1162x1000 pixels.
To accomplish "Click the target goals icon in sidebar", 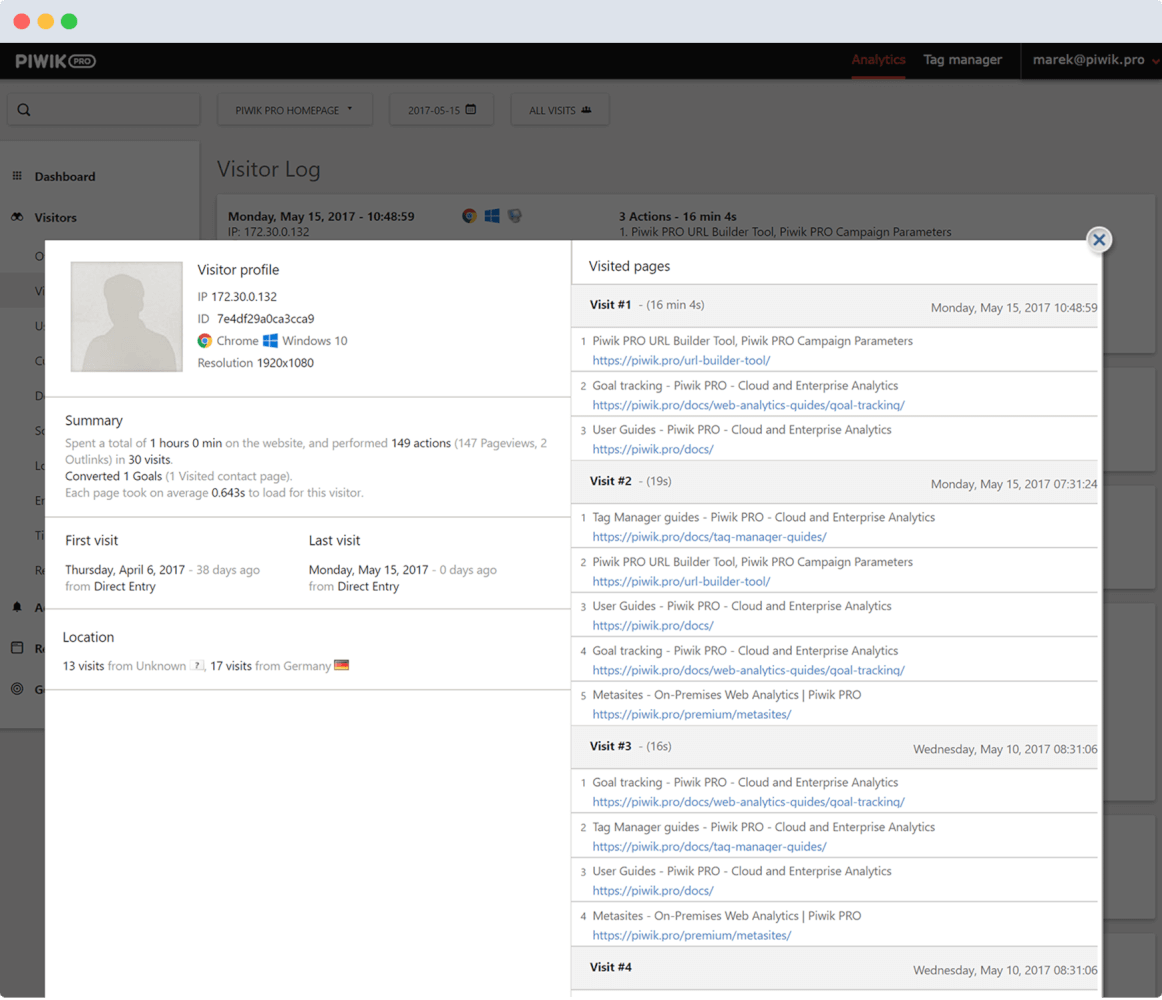I will [17, 688].
